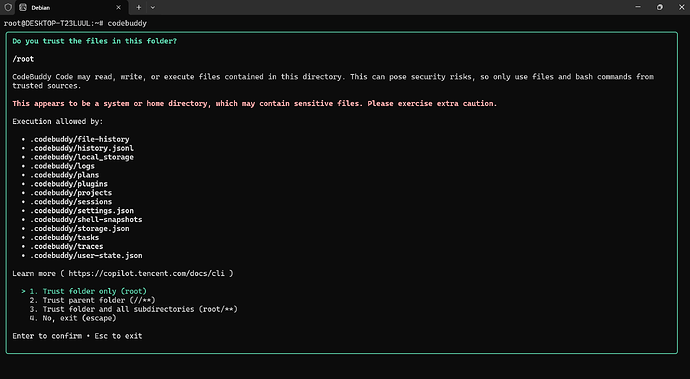Select the Debian terminal tab
This screenshot has height=379, width=690.
pos(72,7)
